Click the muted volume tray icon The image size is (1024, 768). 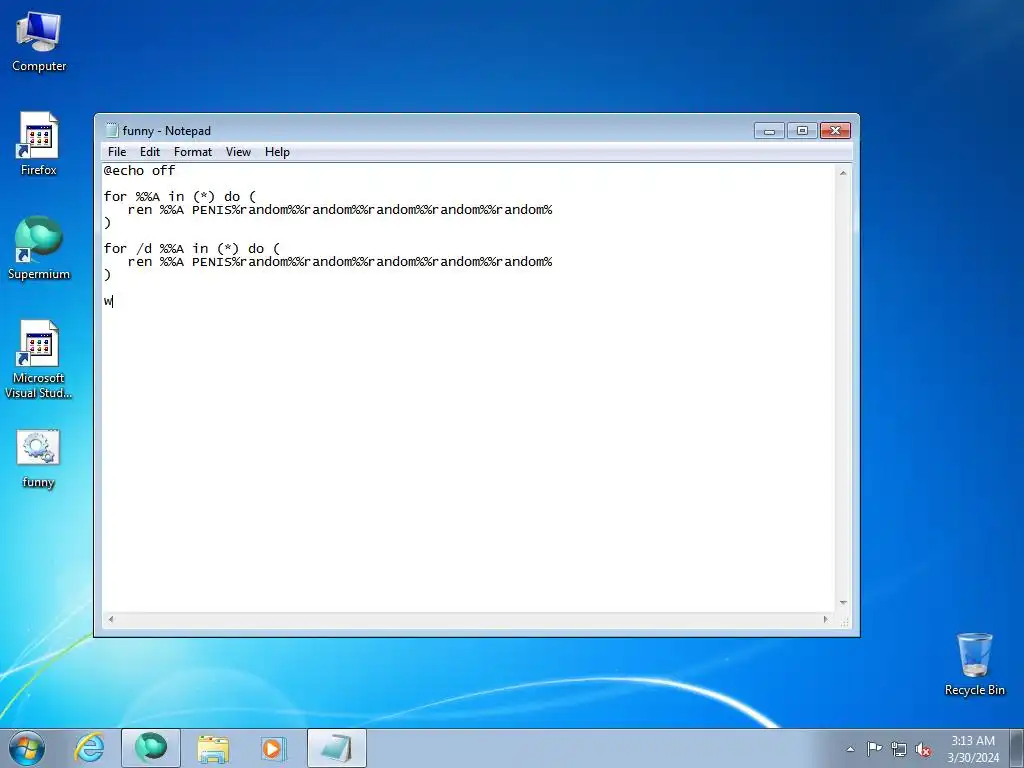click(923, 749)
